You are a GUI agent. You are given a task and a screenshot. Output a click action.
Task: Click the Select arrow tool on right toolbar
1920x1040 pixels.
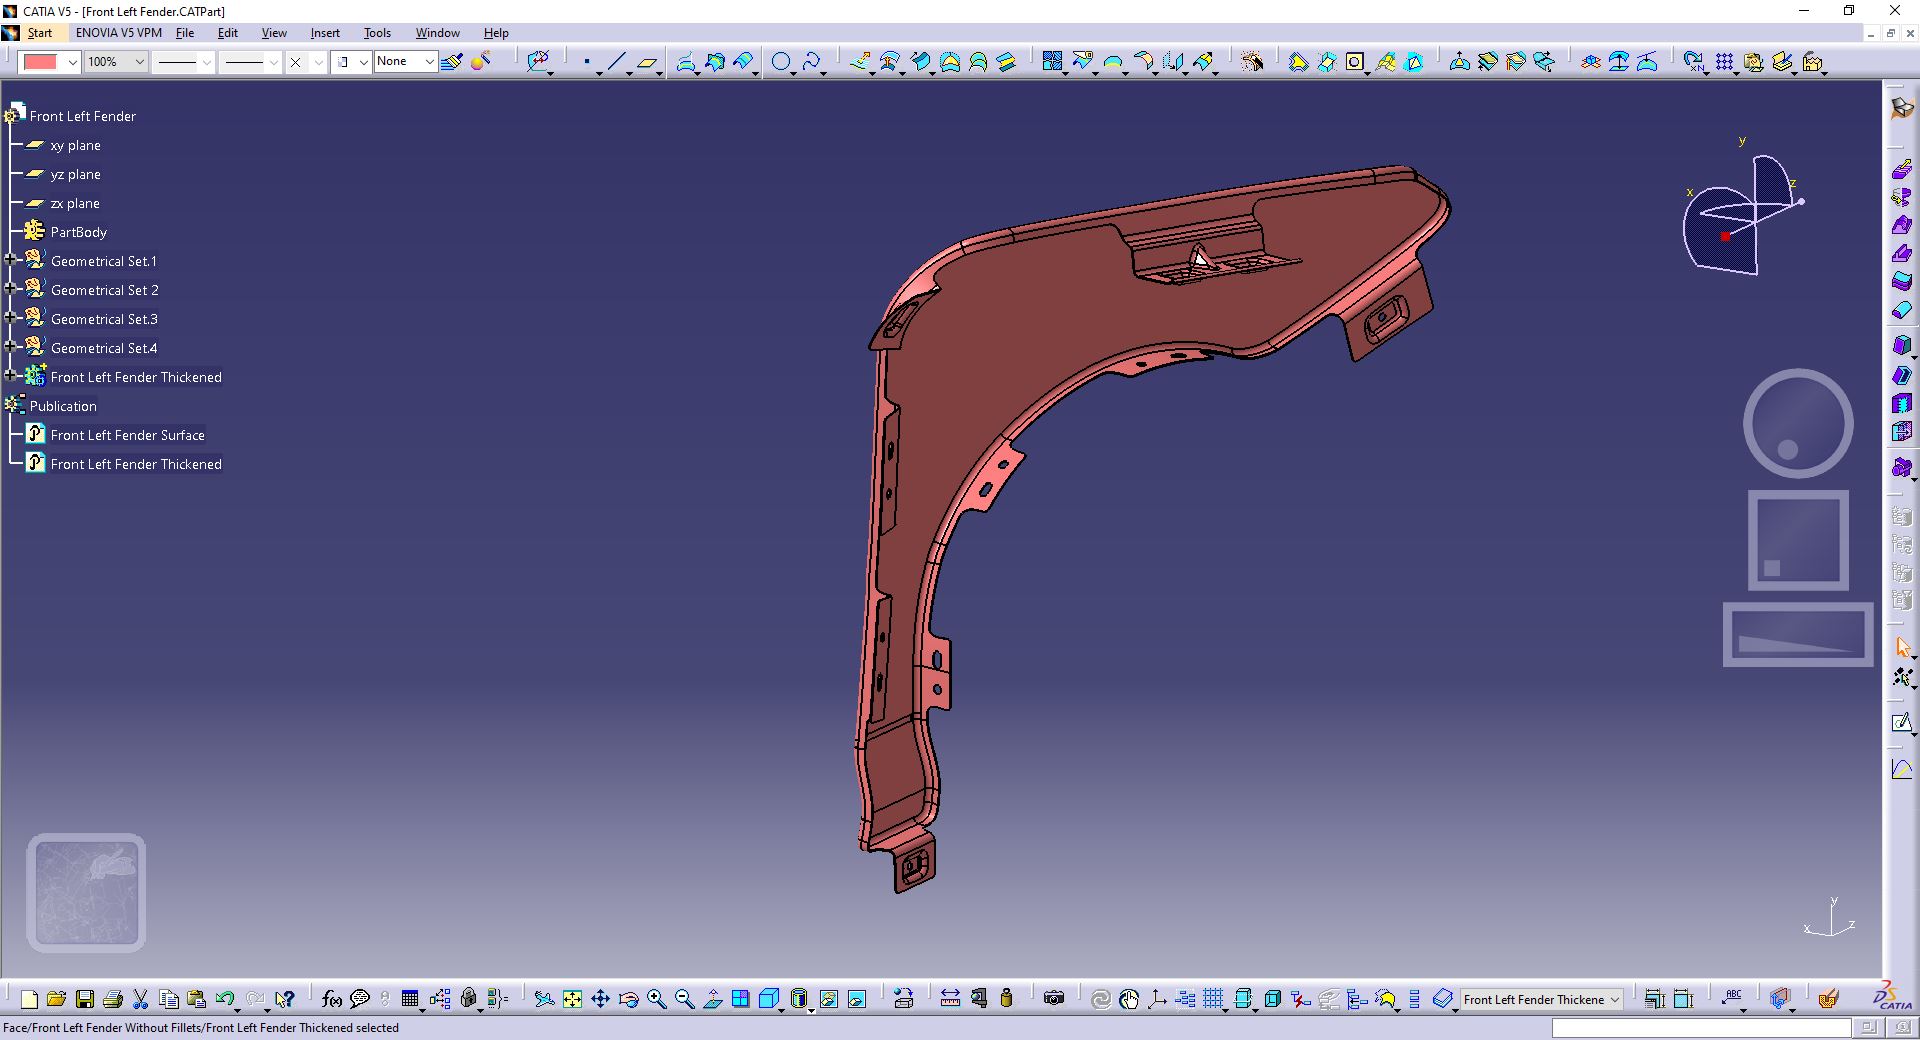click(1902, 648)
